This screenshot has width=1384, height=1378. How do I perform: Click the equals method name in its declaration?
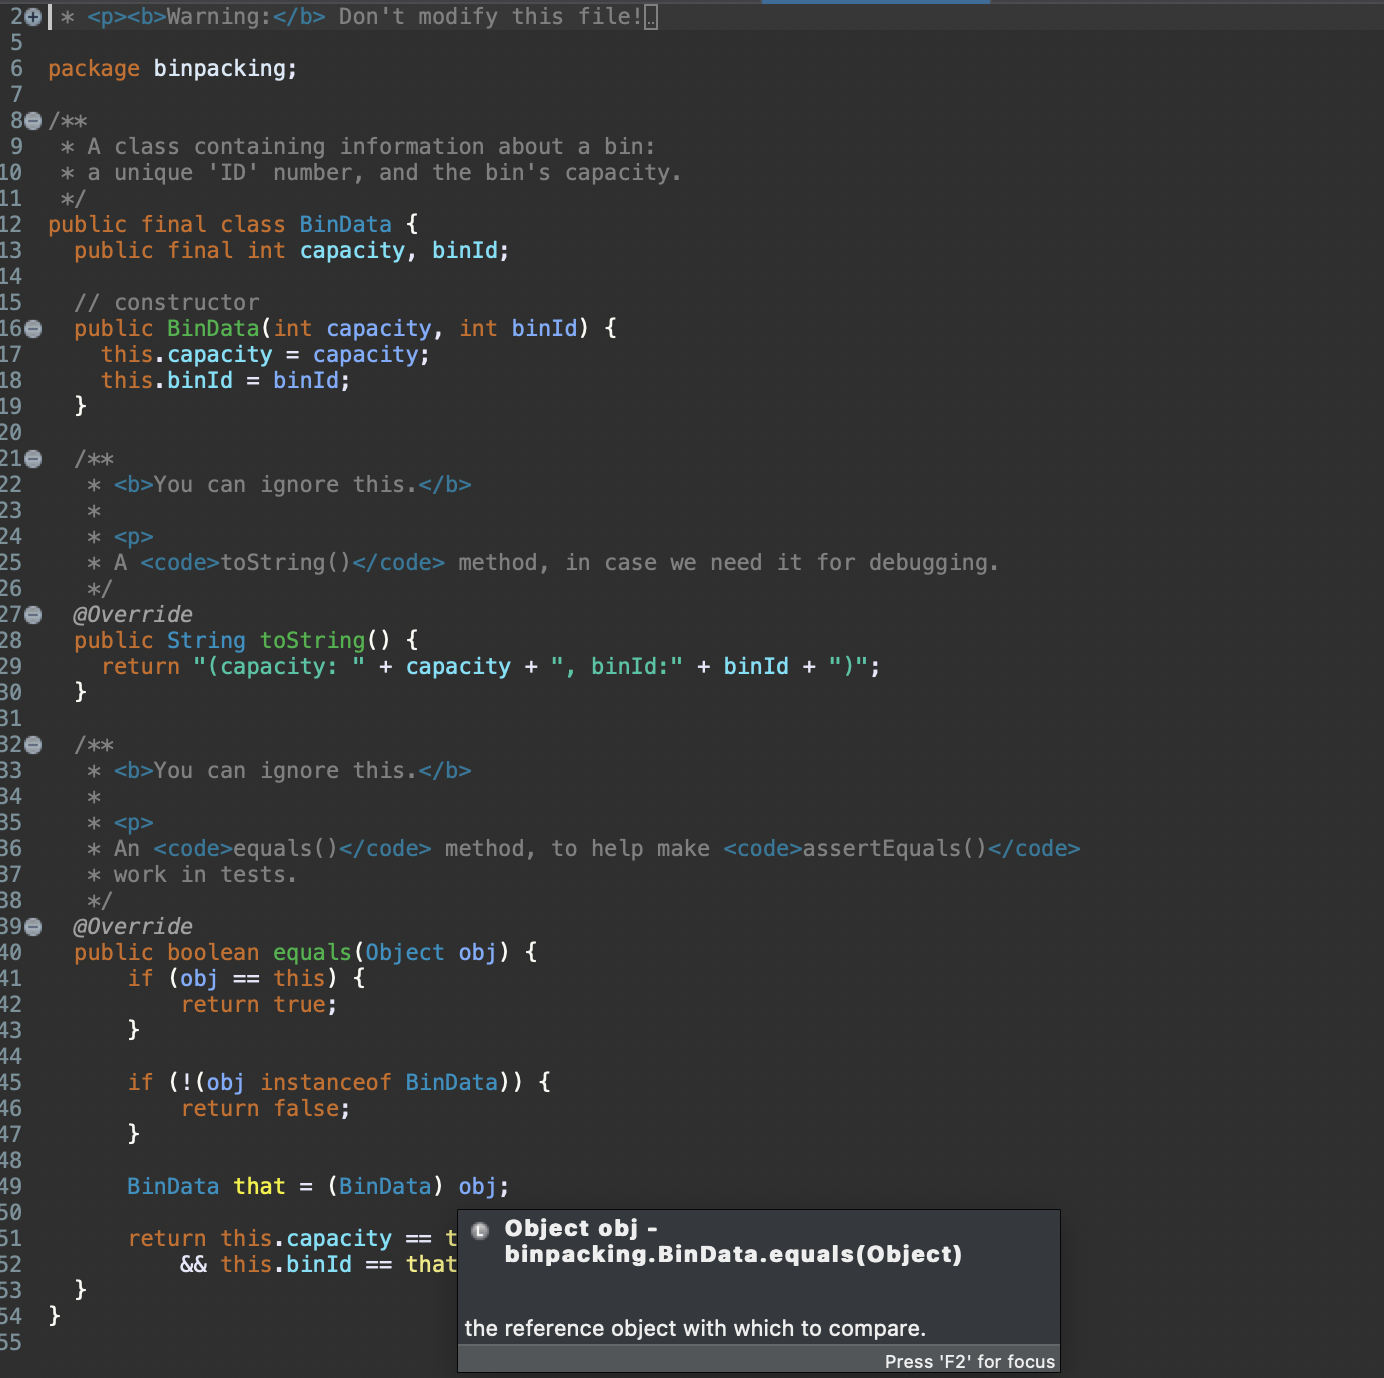tap(312, 952)
